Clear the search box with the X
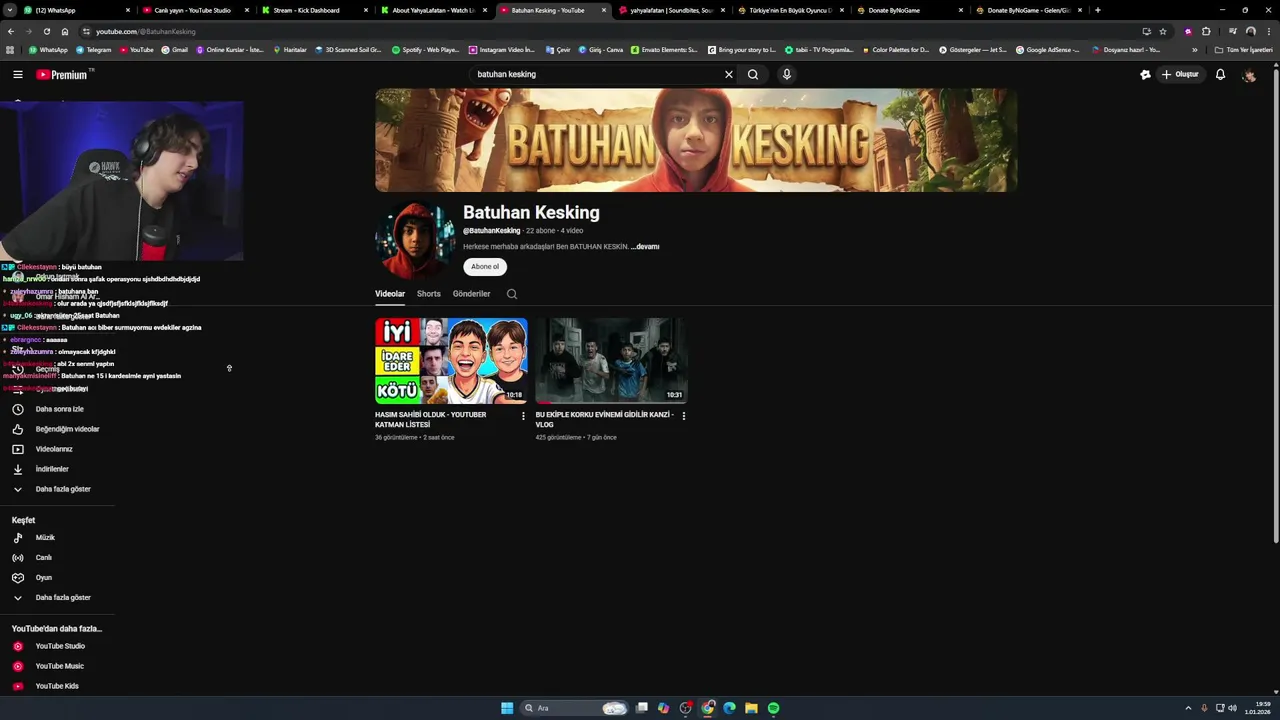This screenshot has width=1280, height=720. (729, 74)
